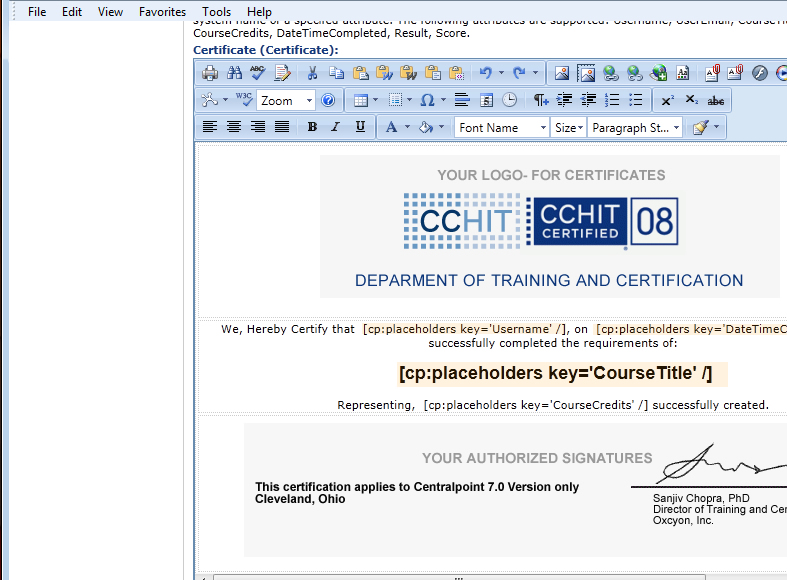Viewport: 787px width, 580px height.
Task: Click the Insert Symbol omega icon
Action: [427, 100]
